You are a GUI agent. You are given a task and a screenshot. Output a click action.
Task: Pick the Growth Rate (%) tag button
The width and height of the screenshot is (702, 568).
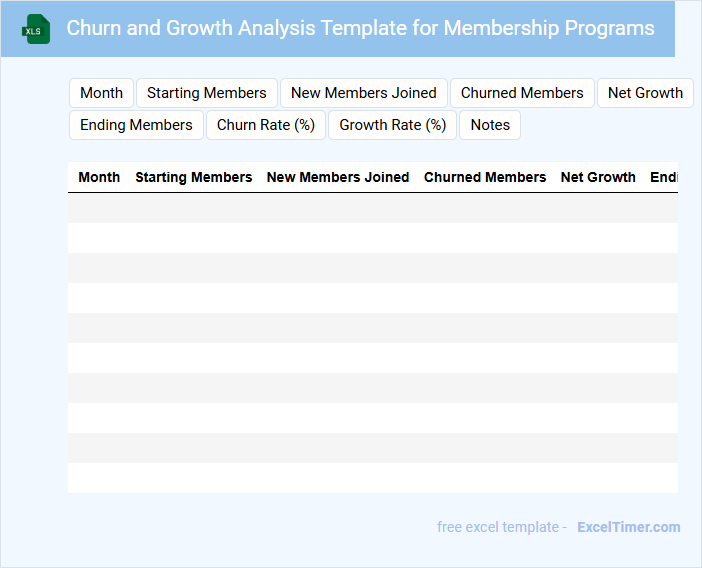392,125
